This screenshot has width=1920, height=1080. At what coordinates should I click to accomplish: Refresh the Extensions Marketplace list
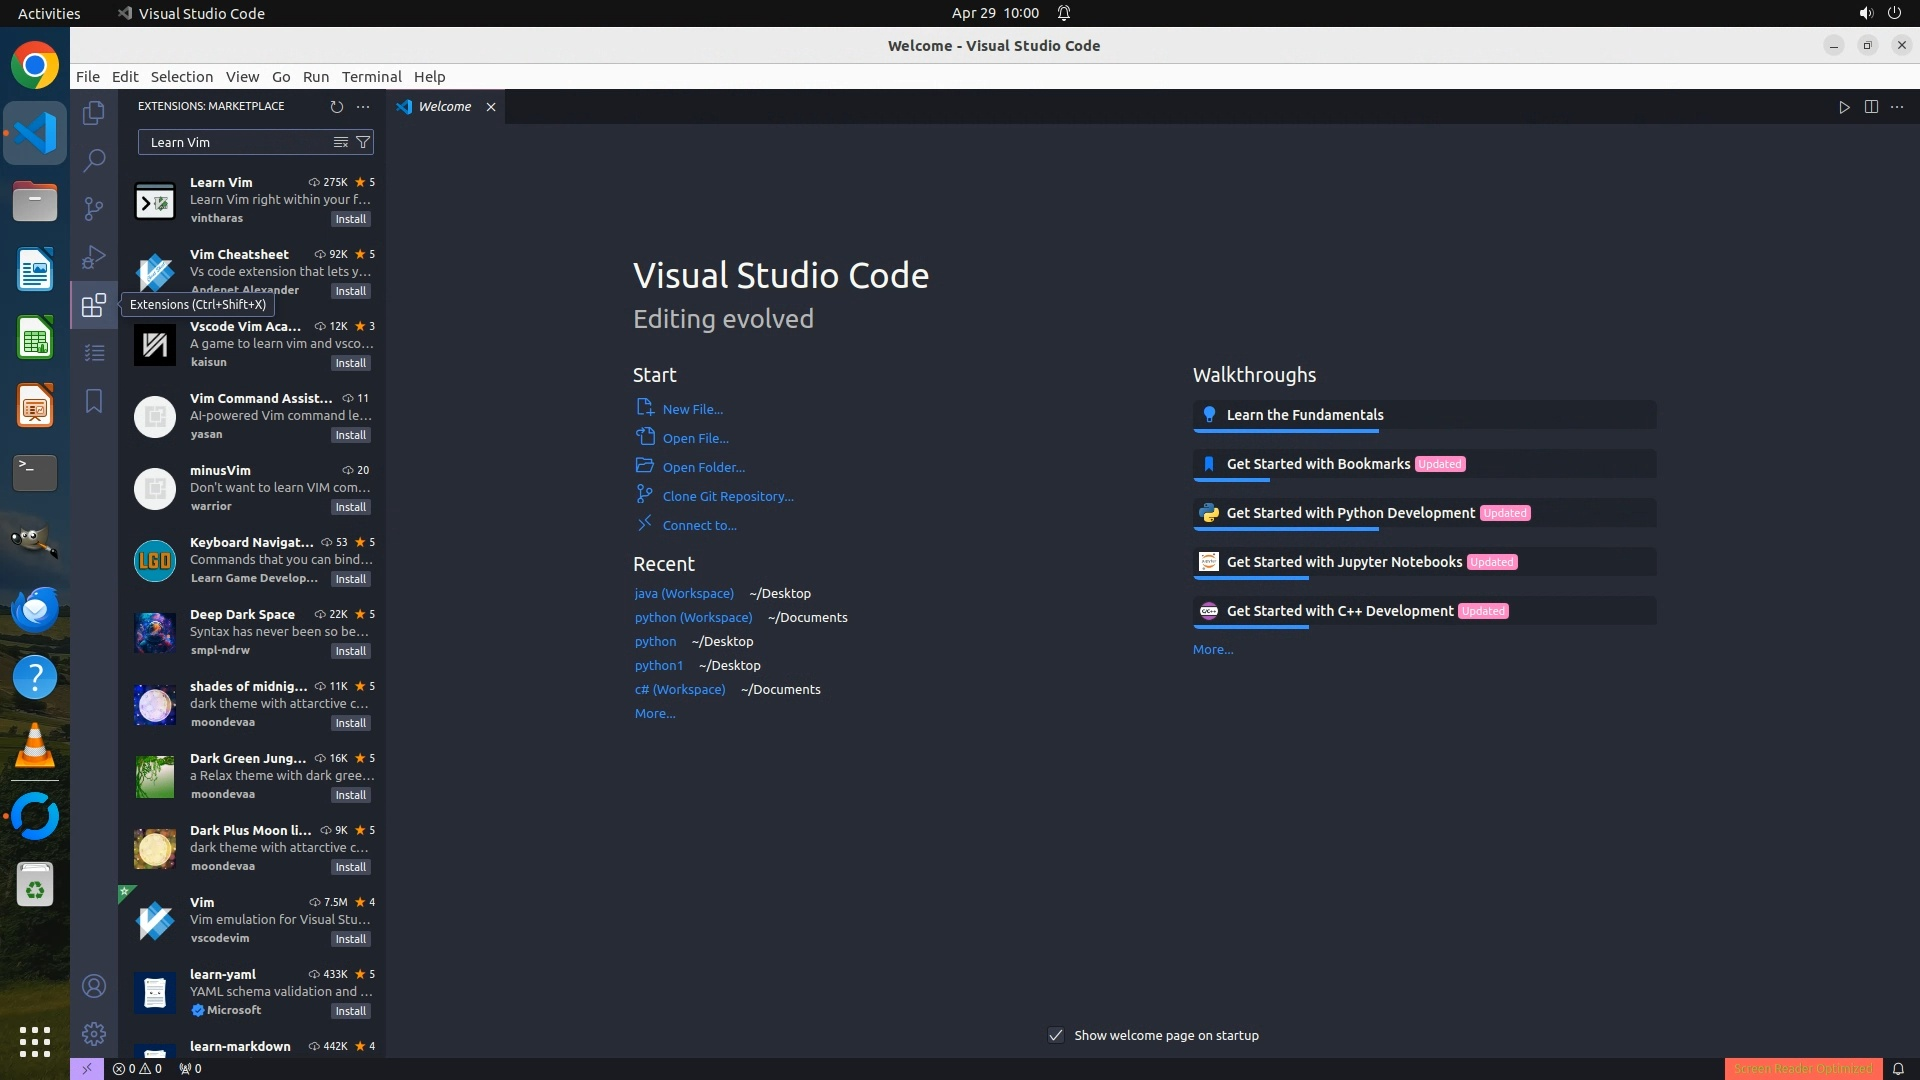[x=336, y=106]
